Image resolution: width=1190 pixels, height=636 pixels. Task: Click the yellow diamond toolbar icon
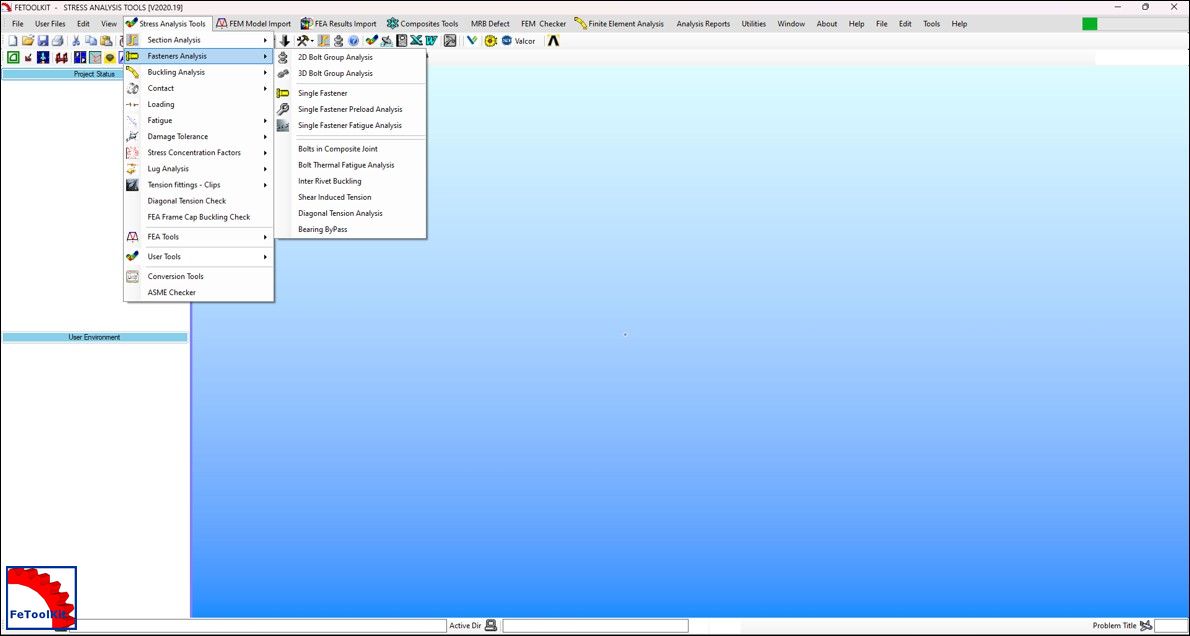point(110,58)
